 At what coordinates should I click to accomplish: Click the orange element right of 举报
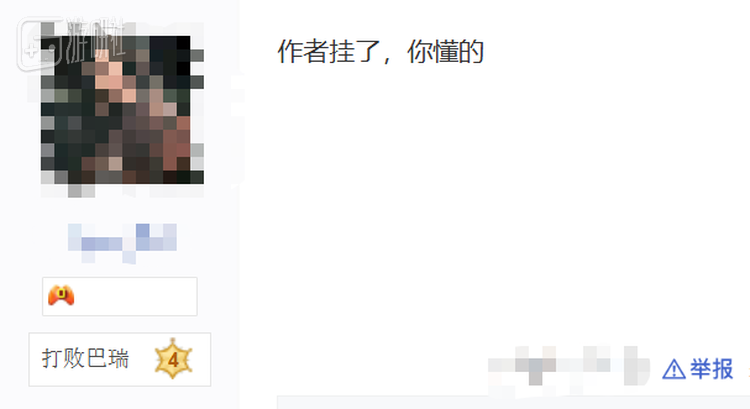click(748, 370)
